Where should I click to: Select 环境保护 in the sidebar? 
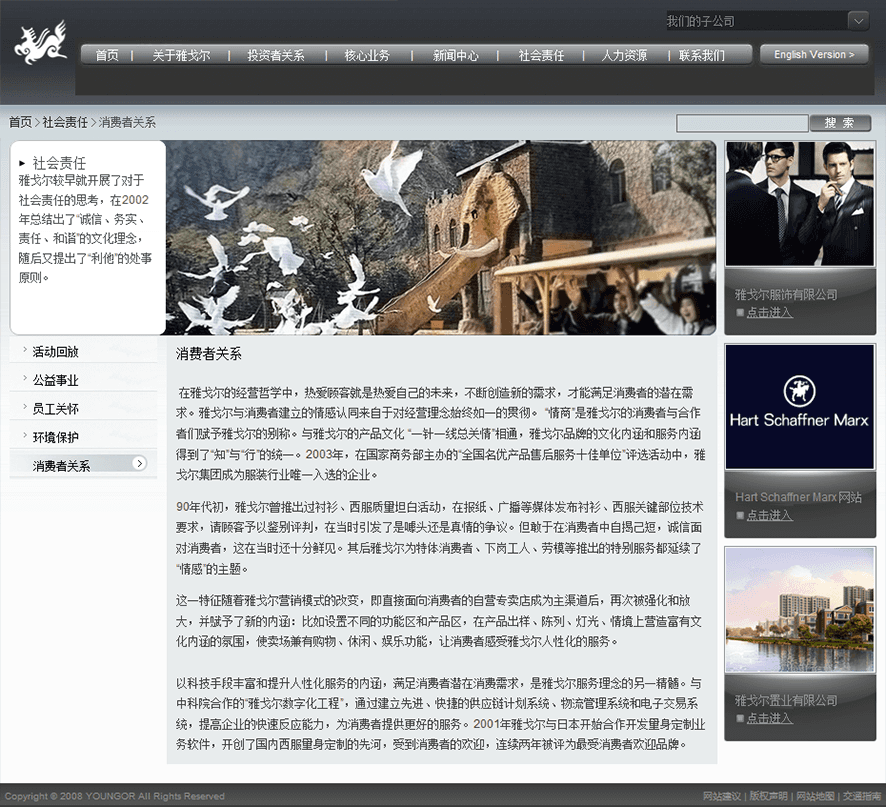click(x=55, y=437)
